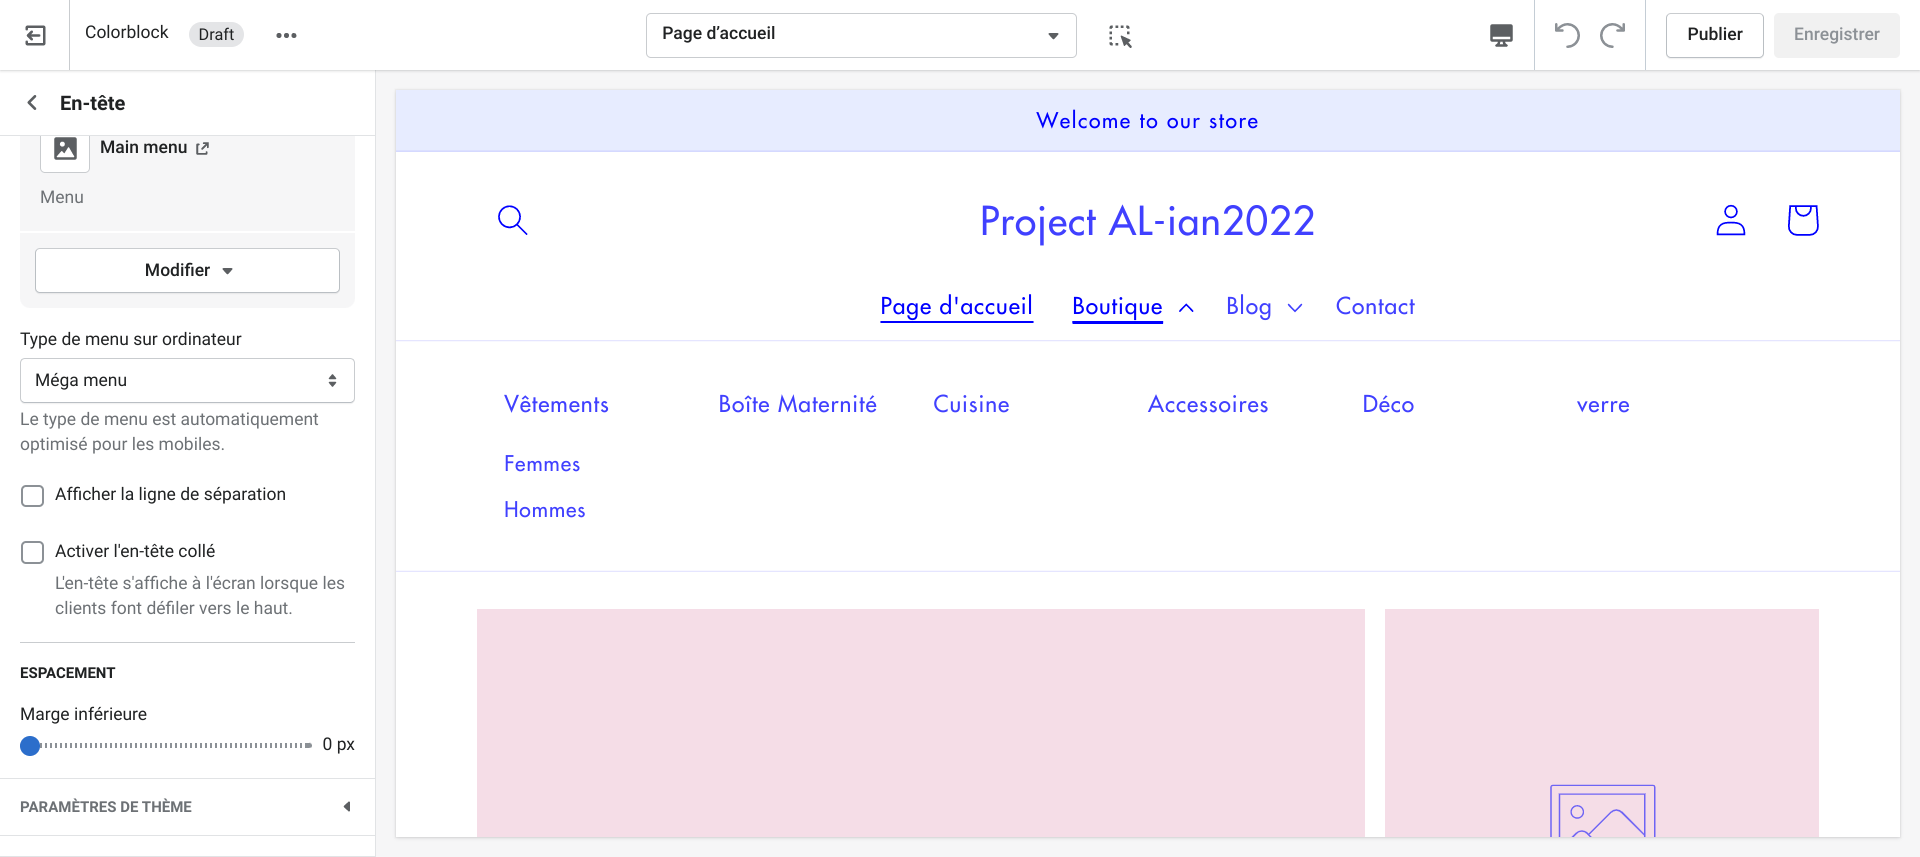Open the Main menu external link icon
1920x857 pixels.
tap(202, 148)
